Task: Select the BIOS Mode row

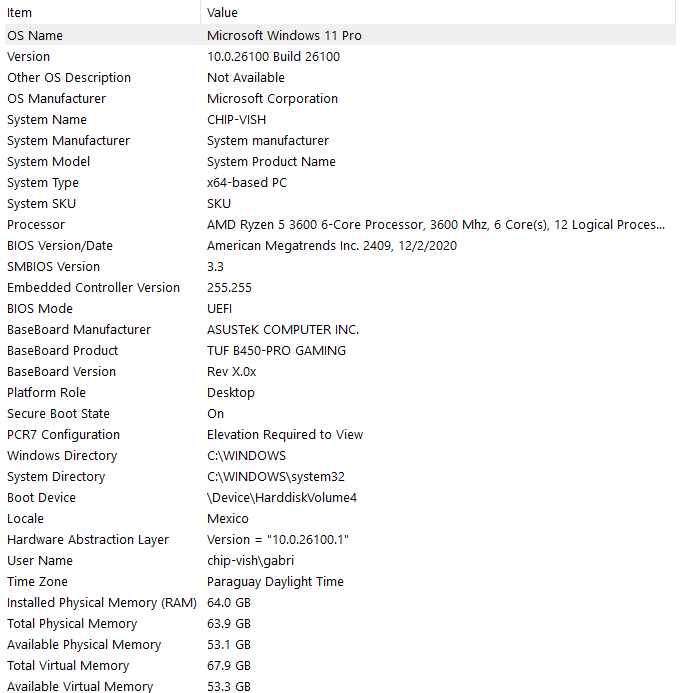Action: click(340, 308)
